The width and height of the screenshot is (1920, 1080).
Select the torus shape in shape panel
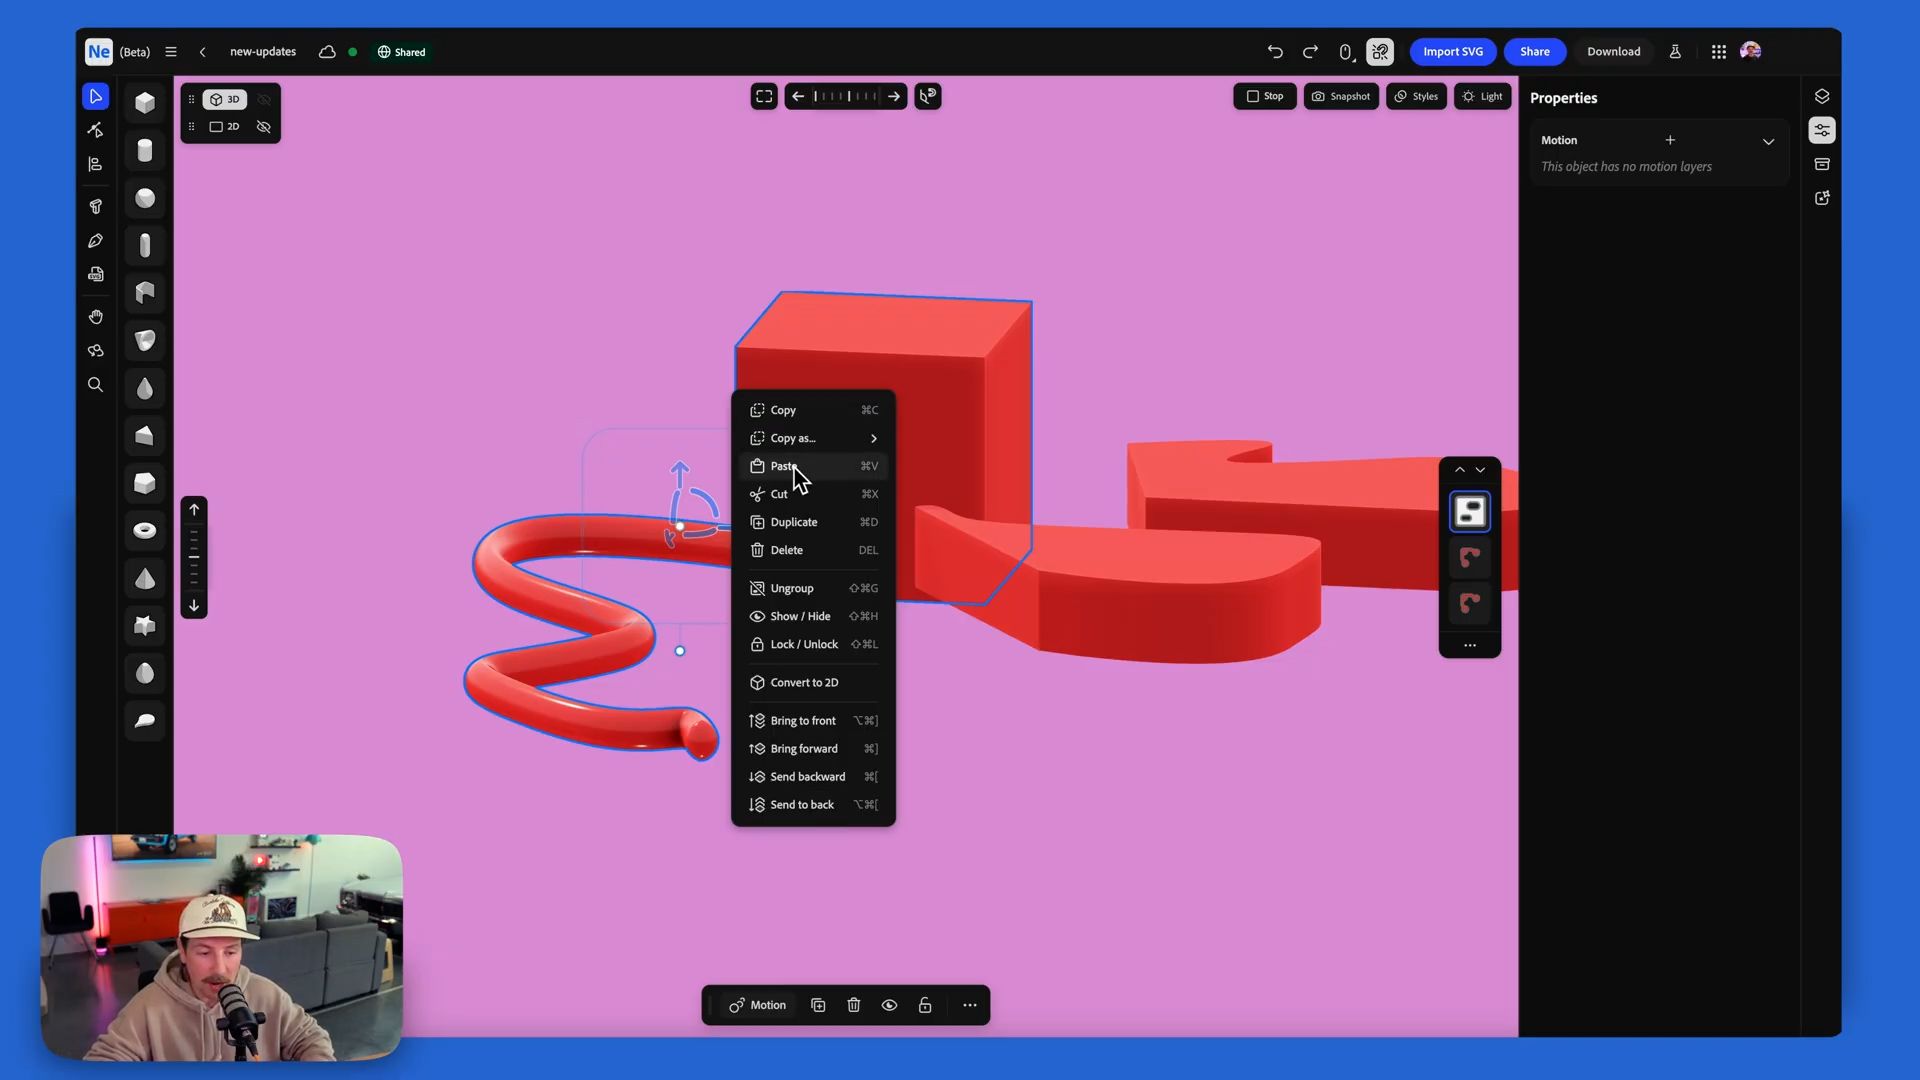tap(145, 531)
